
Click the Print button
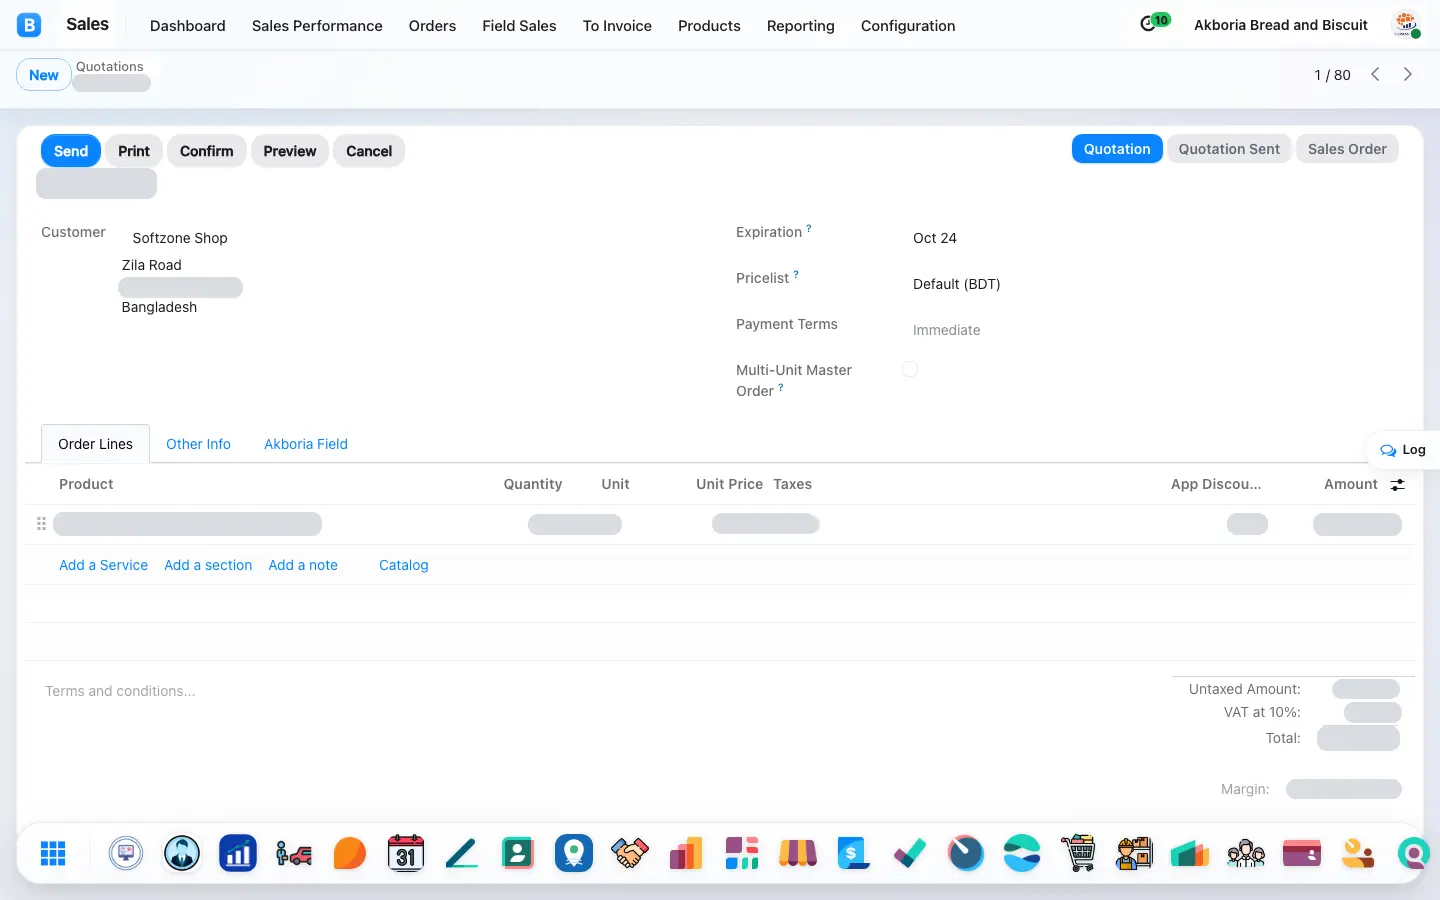[x=134, y=151]
